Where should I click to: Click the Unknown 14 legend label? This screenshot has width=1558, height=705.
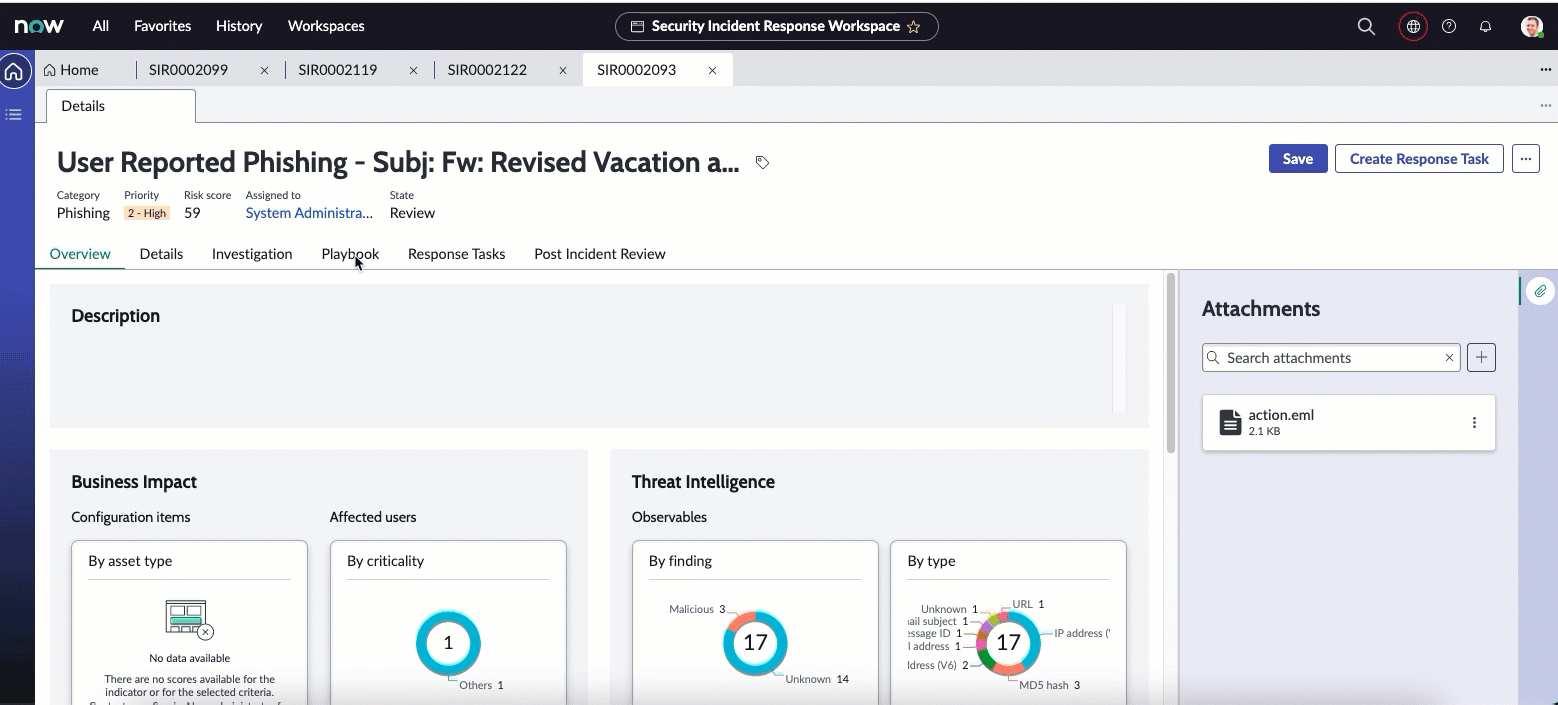click(x=817, y=679)
